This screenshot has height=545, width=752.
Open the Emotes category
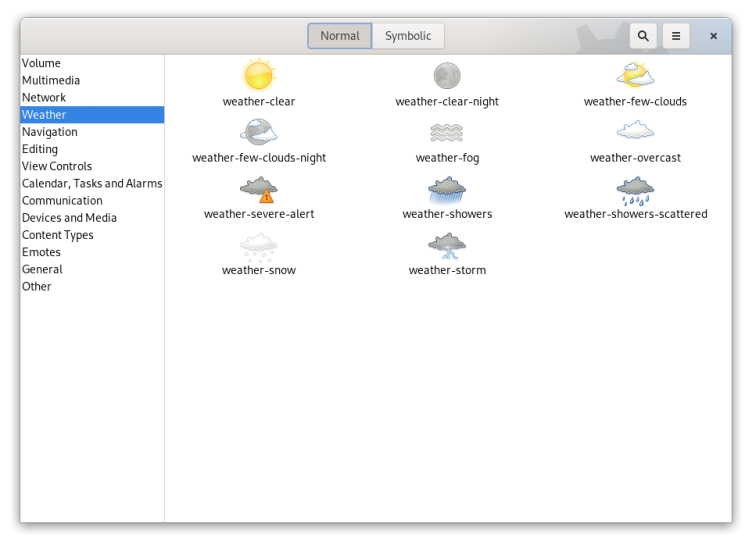coord(42,252)
